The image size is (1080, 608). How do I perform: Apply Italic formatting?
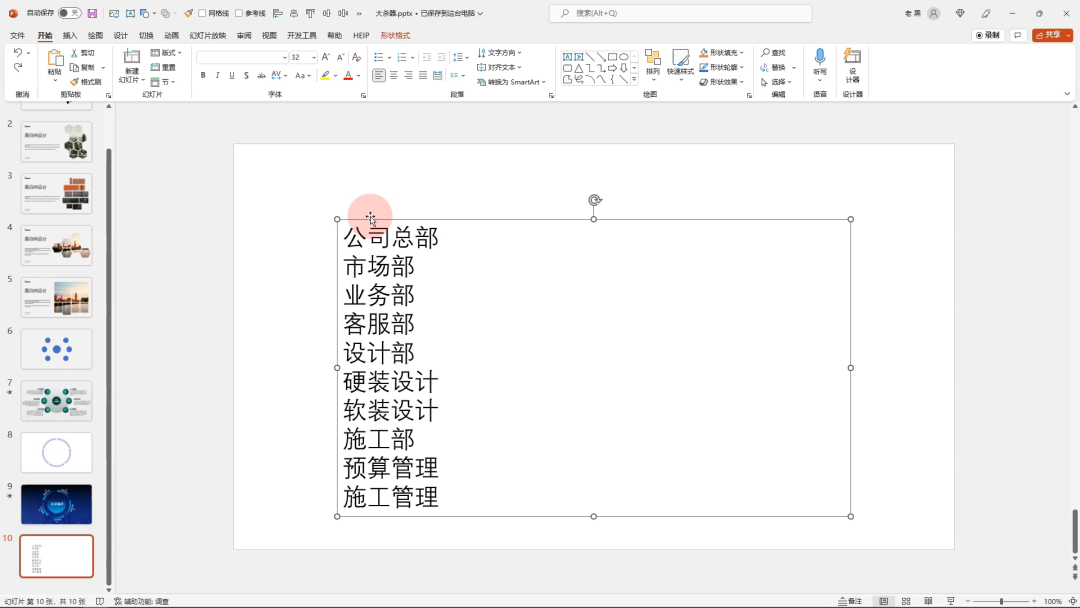218,75
